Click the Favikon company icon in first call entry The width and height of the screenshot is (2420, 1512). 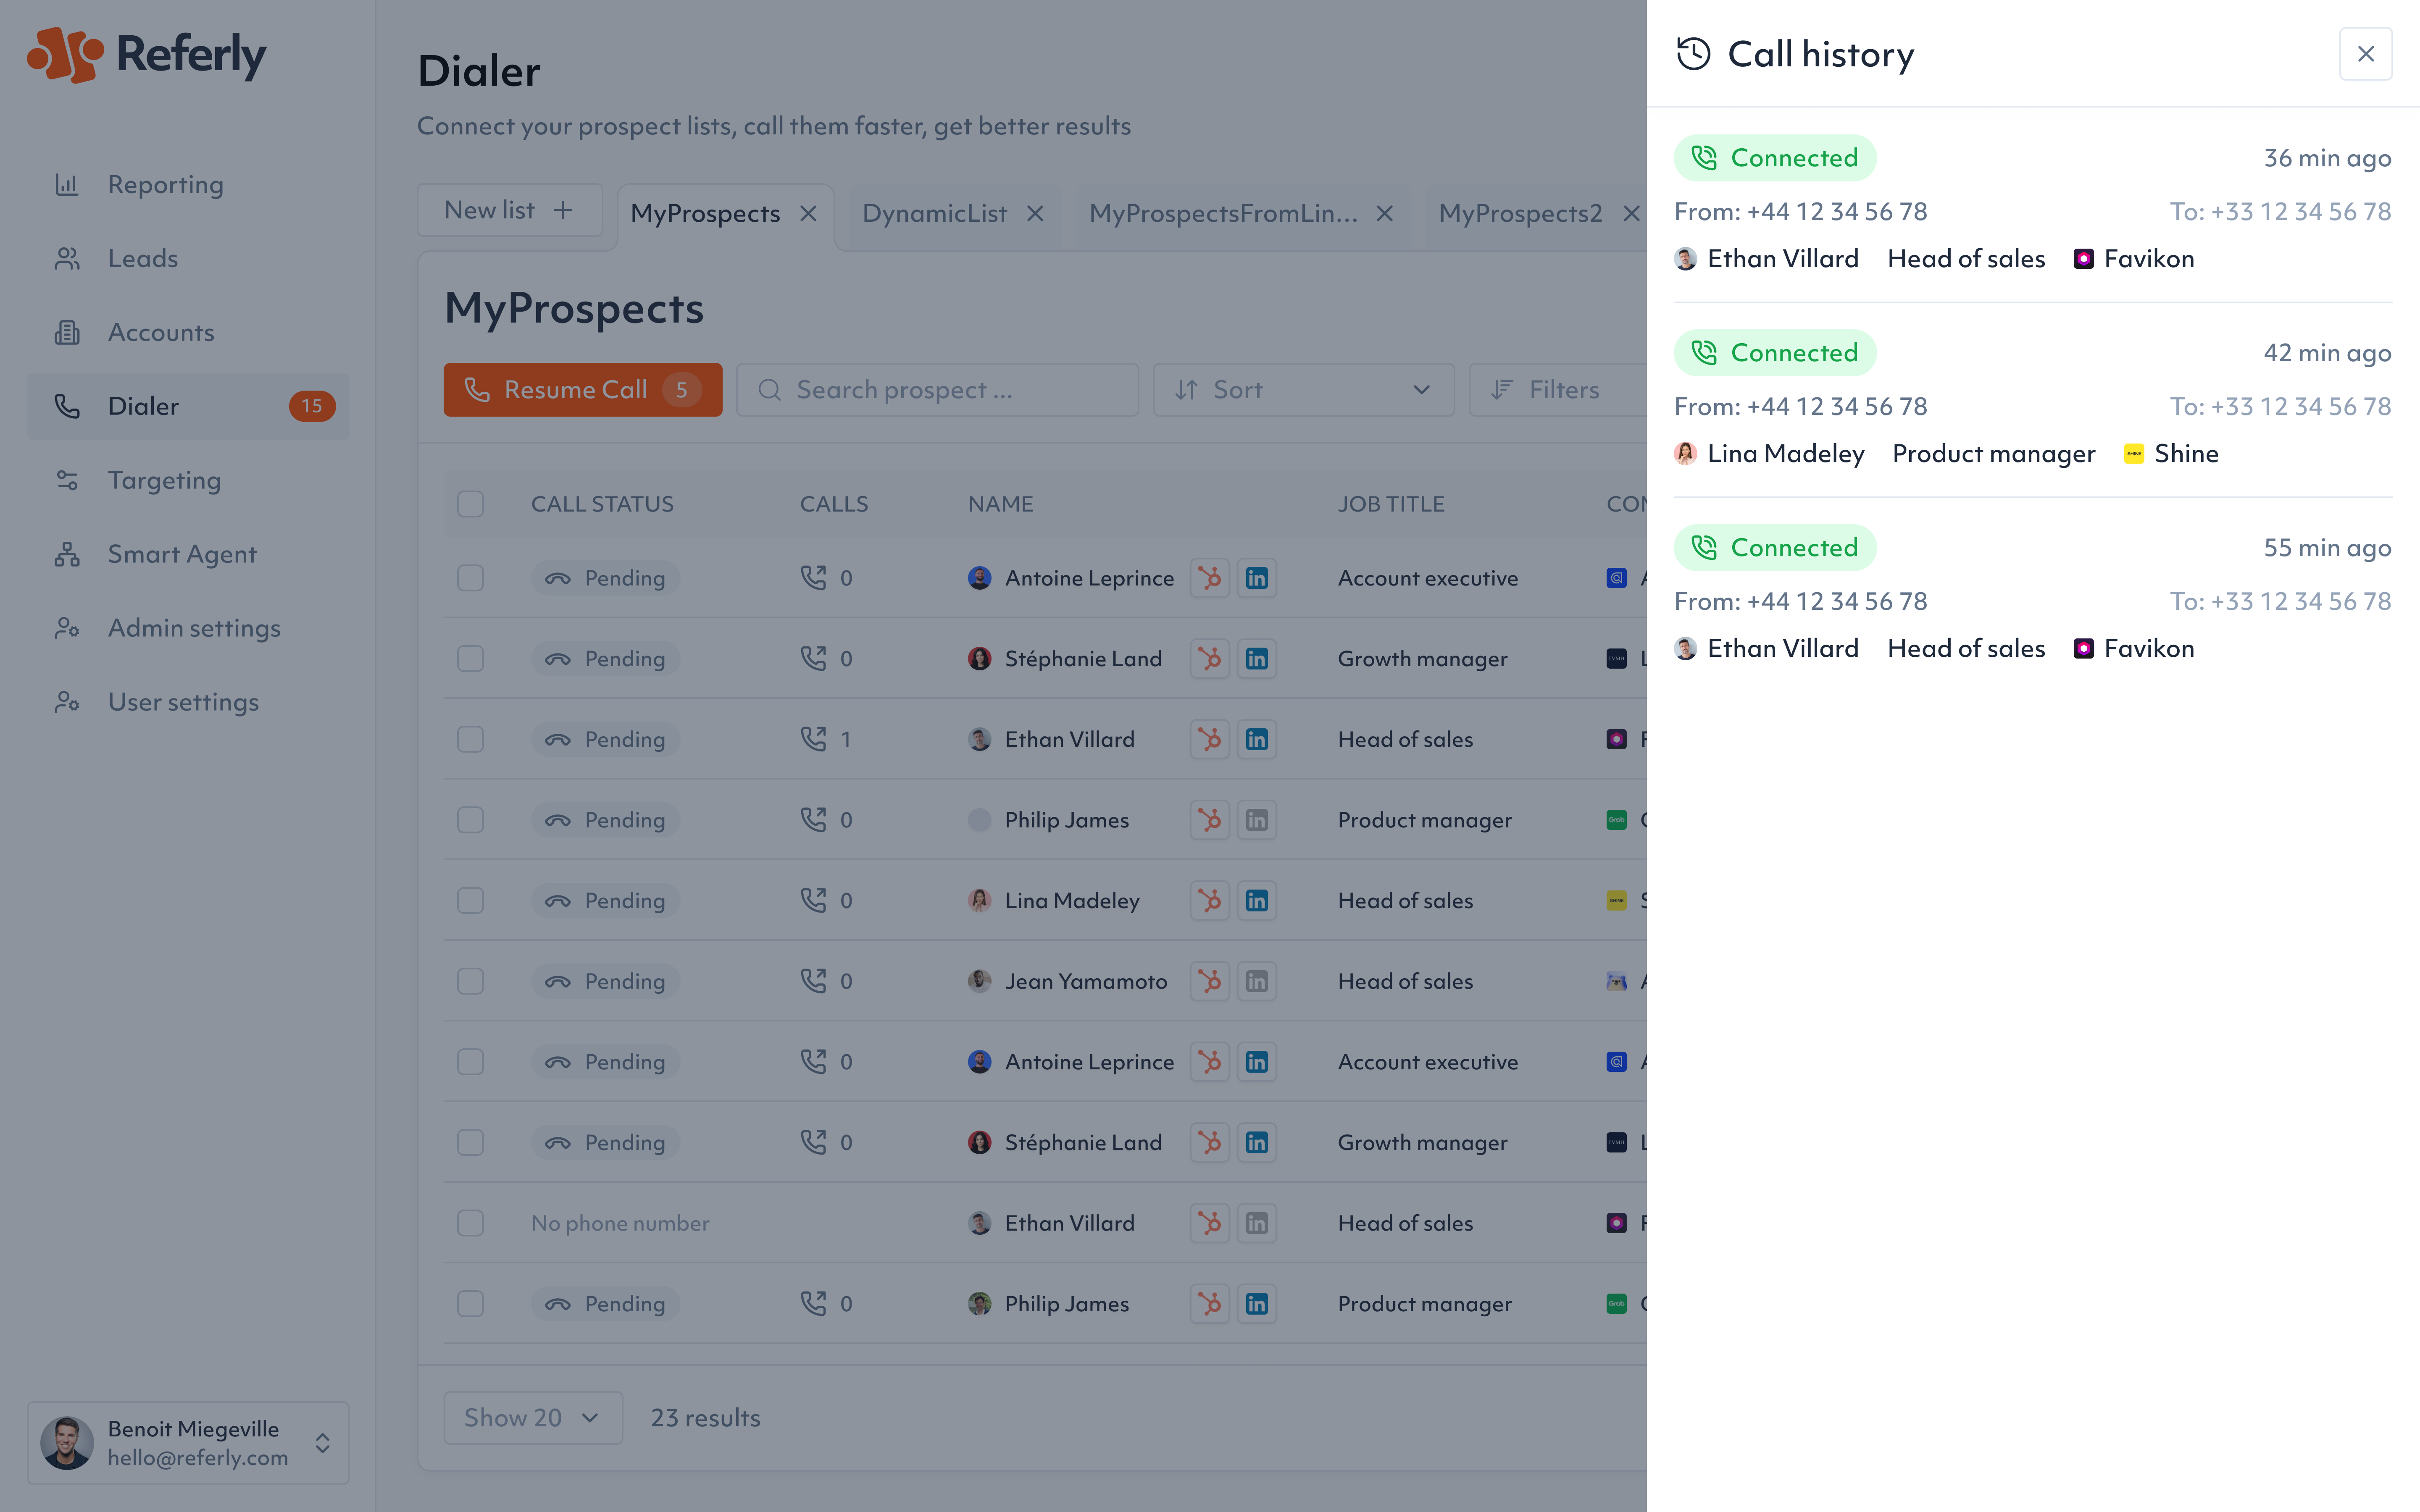click(2083, 259)
